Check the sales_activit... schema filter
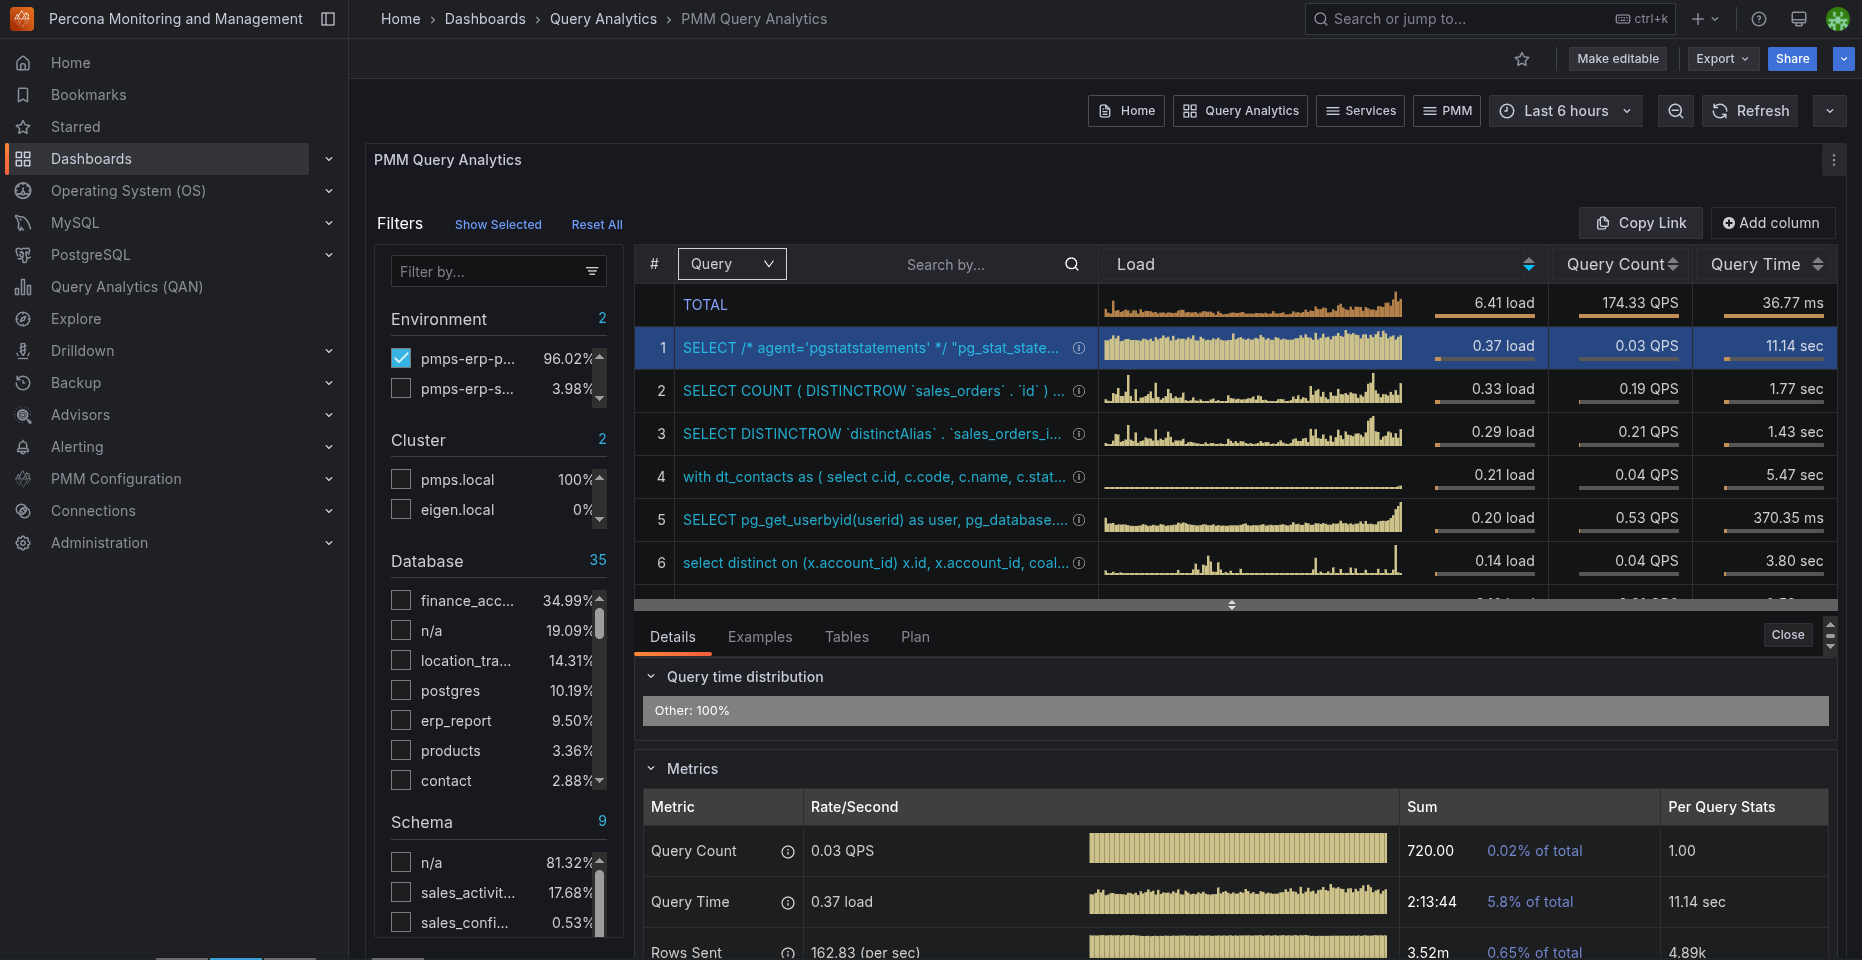This screenshot has height=960, width=1862. coord(401,892)
